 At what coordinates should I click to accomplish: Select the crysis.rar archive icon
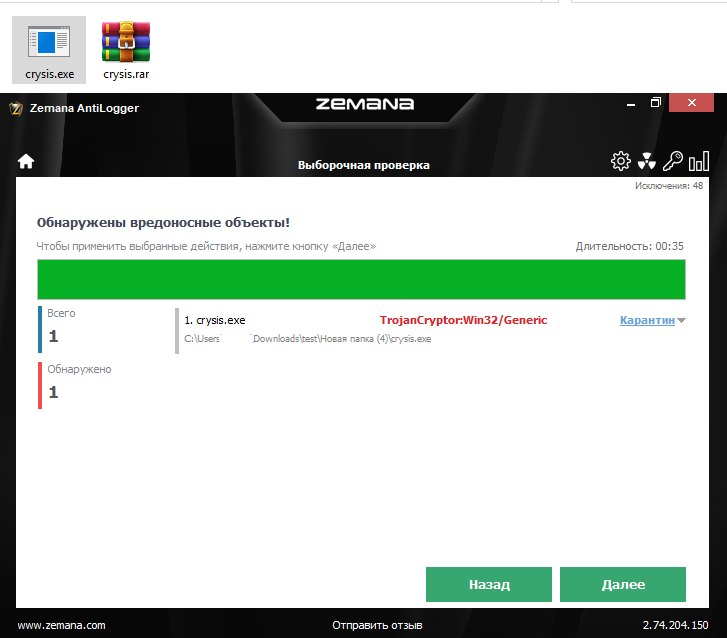(126, 50)
